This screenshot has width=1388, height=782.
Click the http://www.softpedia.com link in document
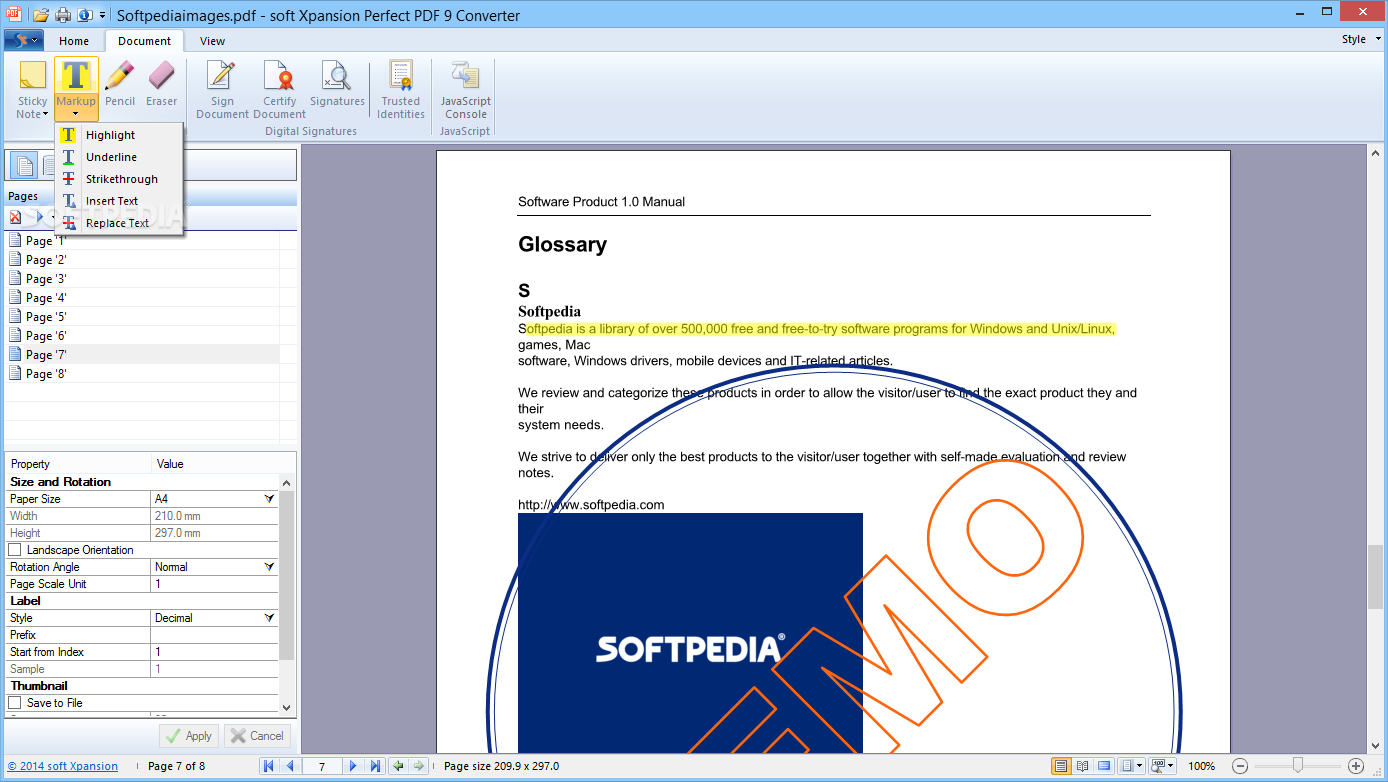coord(591,505)
